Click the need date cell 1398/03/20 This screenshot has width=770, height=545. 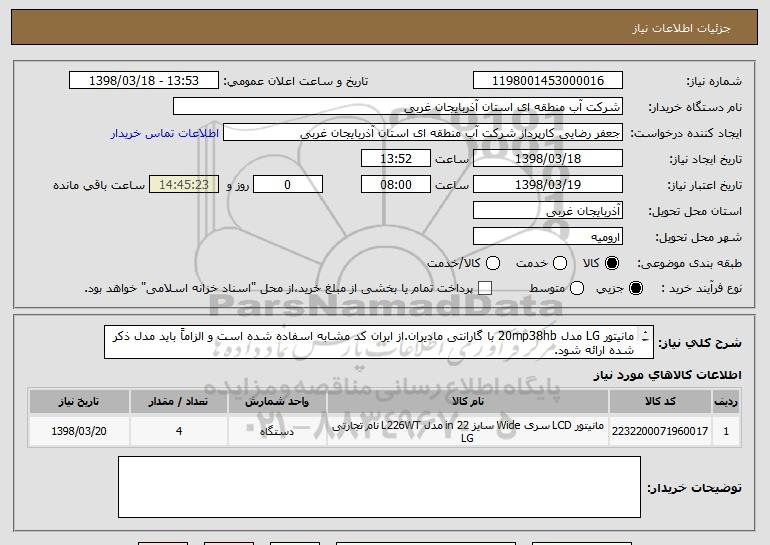click(79, 431)
